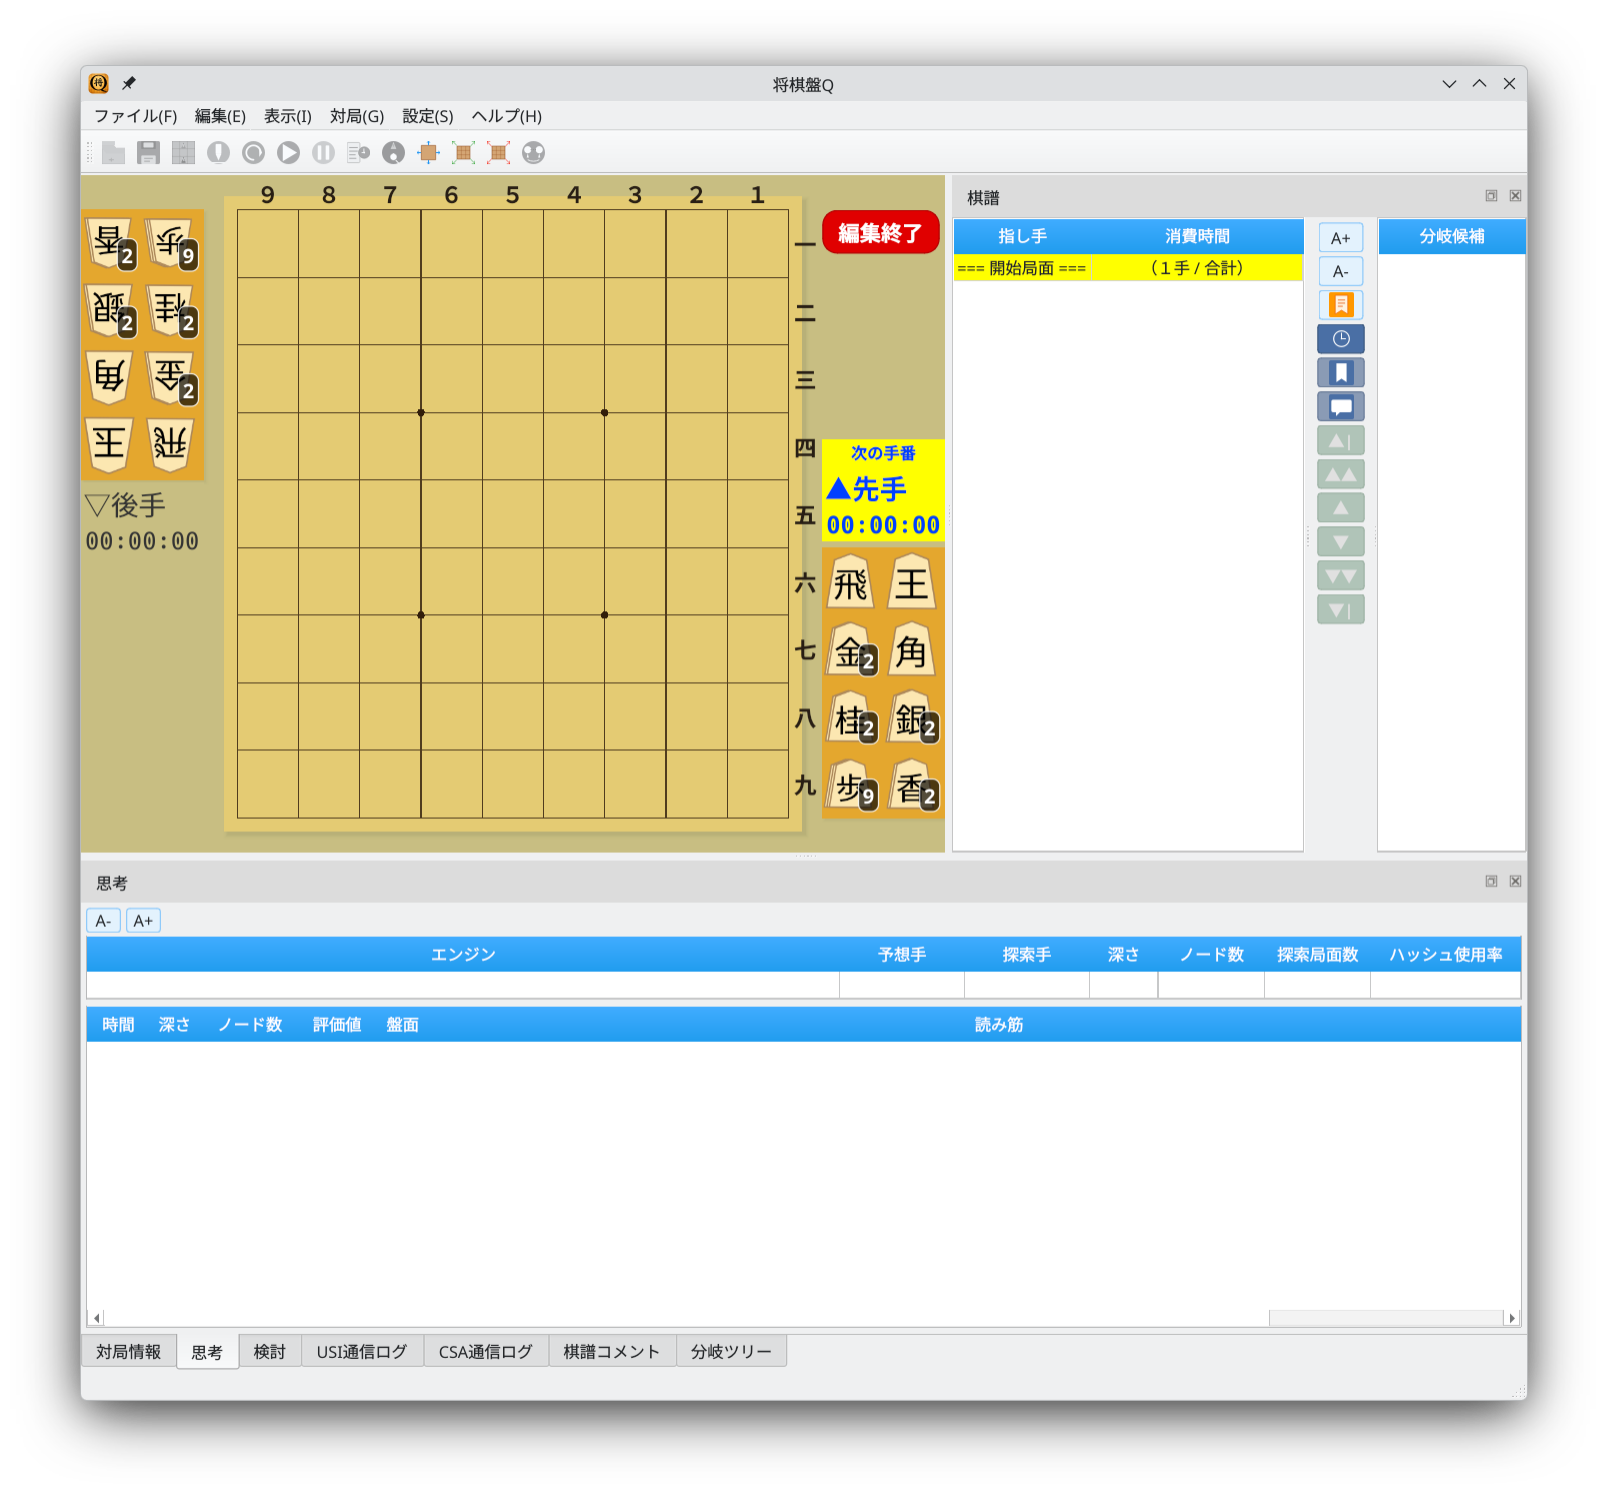Viewport: 1609px width, 1496px height.
Task: Switch to the 検討 tab
Action: pos(269,1352)
